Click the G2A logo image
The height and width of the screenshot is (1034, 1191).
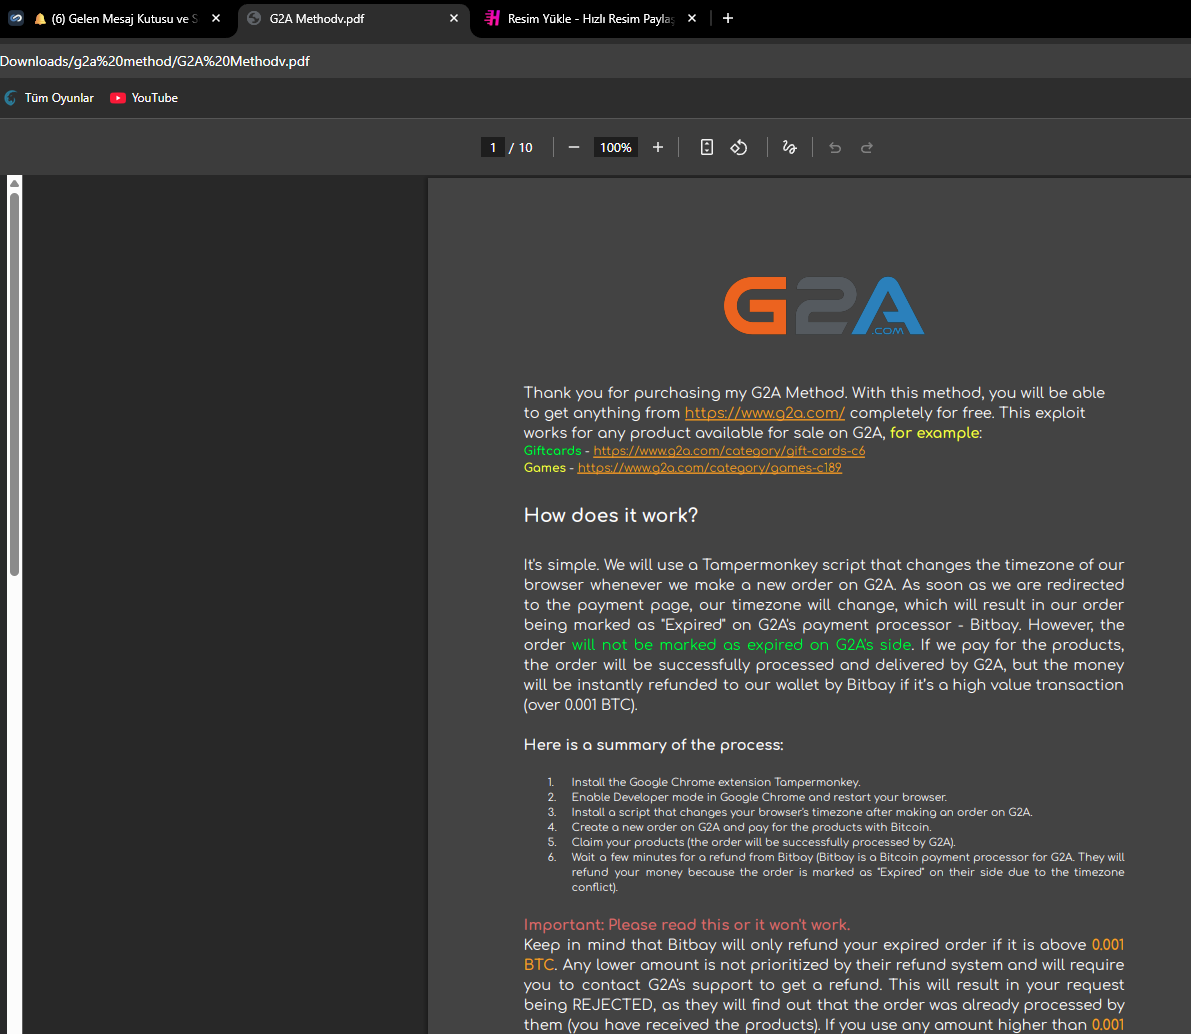(824, 305)
